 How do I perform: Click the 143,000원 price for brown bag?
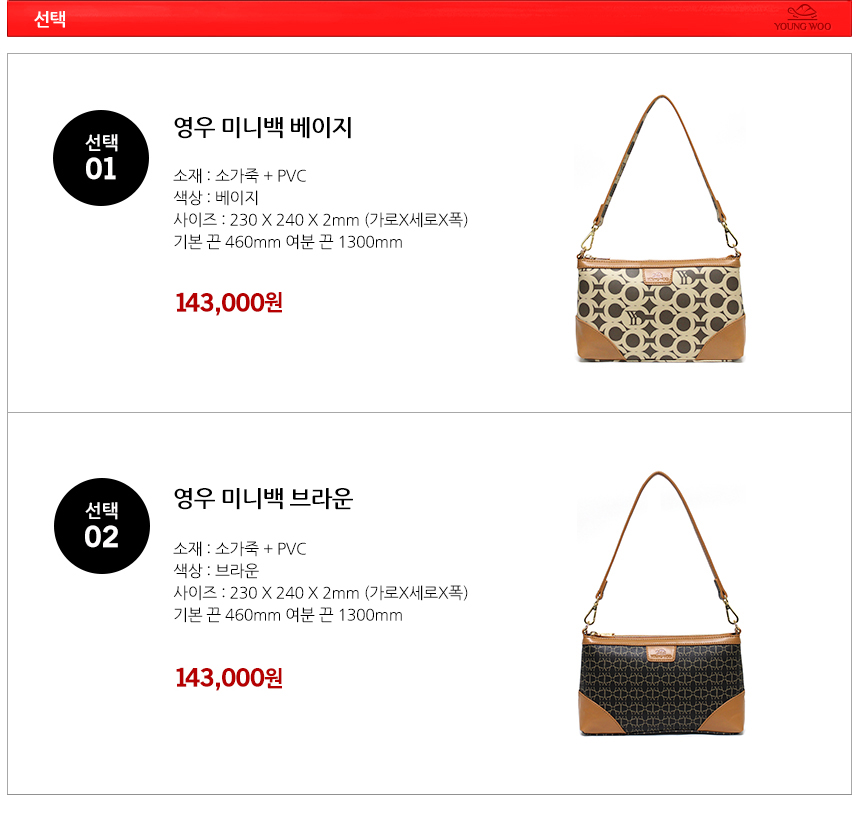(229, 677)
